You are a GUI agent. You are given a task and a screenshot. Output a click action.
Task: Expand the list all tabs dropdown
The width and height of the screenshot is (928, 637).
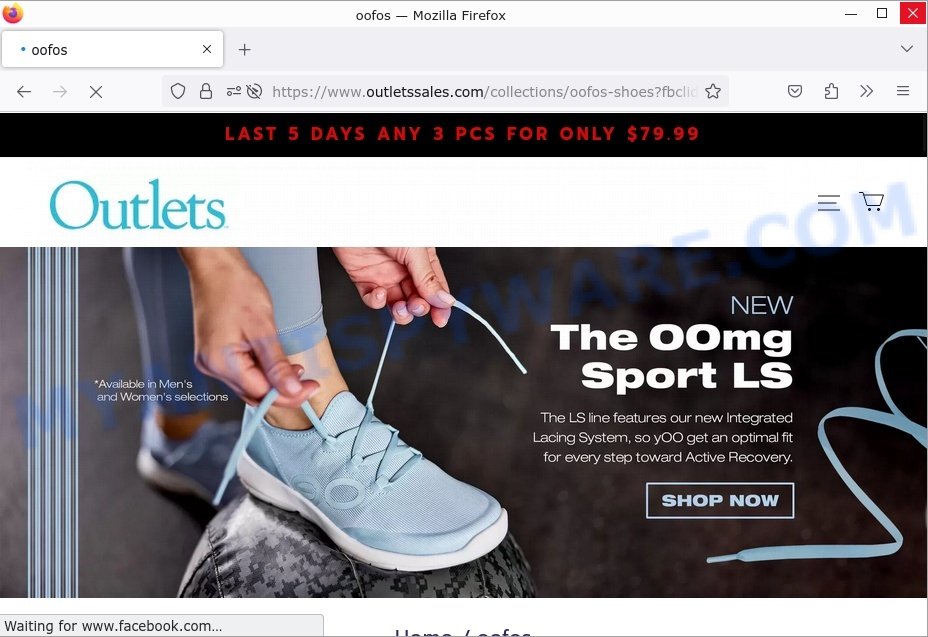click(x=907, y=49)
